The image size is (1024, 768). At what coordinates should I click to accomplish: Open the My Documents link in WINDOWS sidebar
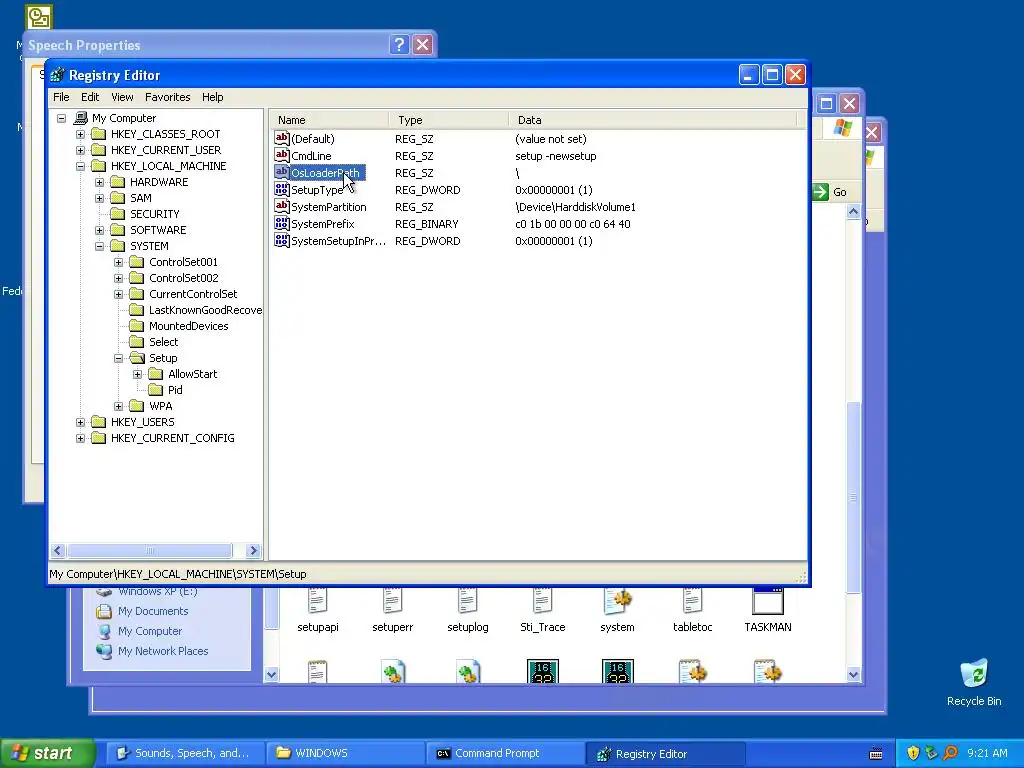point(153,611)
